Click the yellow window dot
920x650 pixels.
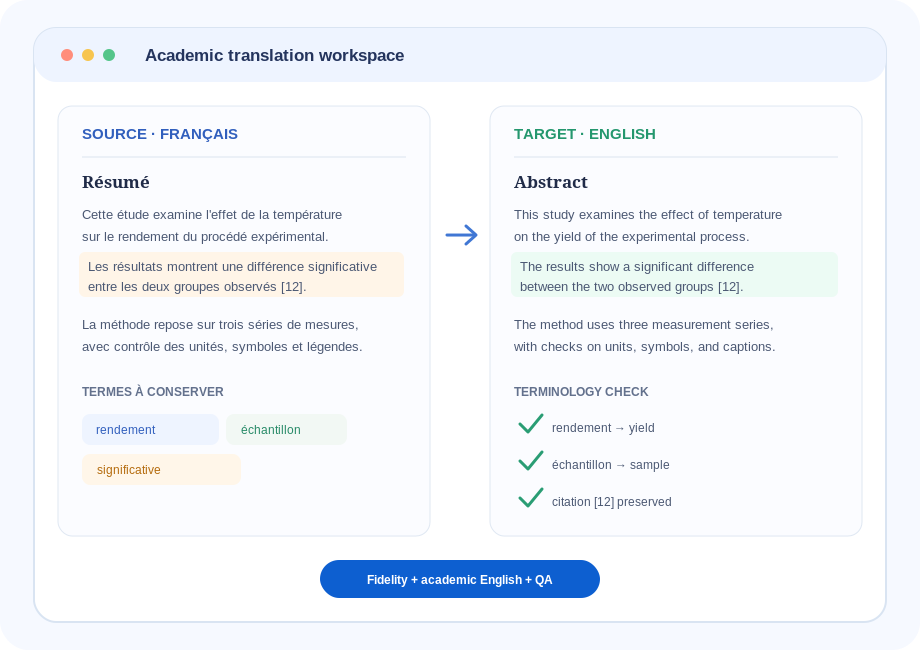tap(88, 55)
